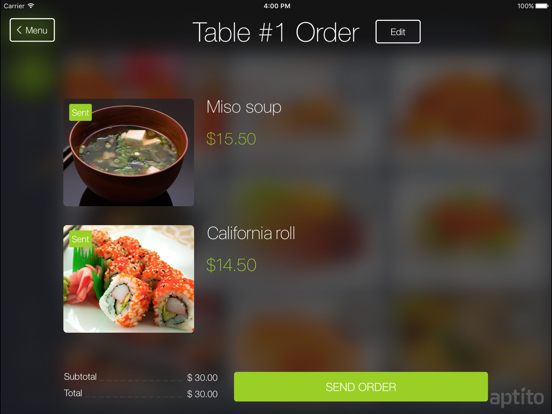Screen dimensions: 552x414
Task: Select the California roll item name
Action: (x=251, y=233)
